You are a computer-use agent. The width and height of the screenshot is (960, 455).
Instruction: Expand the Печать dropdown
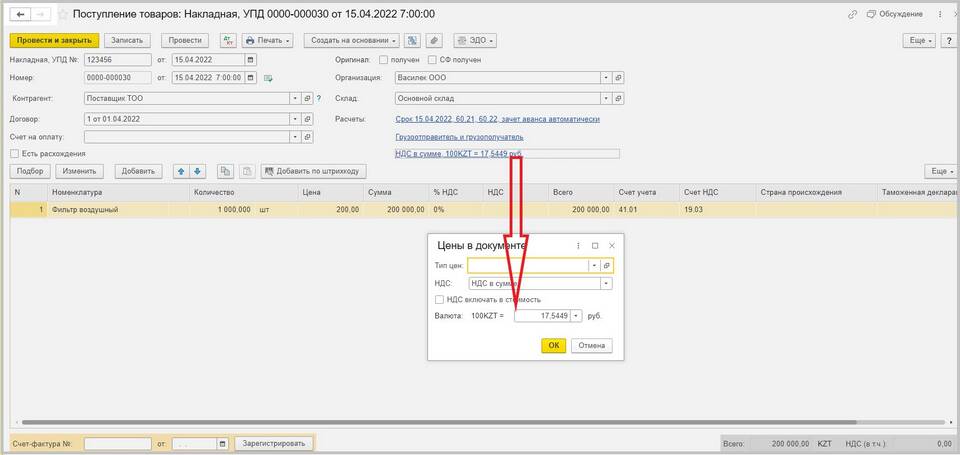268,40
